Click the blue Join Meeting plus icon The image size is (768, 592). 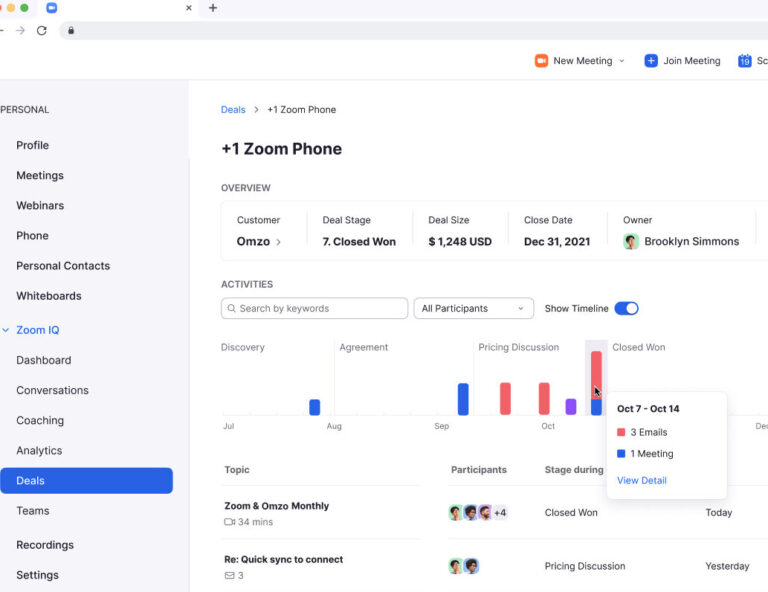tap(651, 61)
